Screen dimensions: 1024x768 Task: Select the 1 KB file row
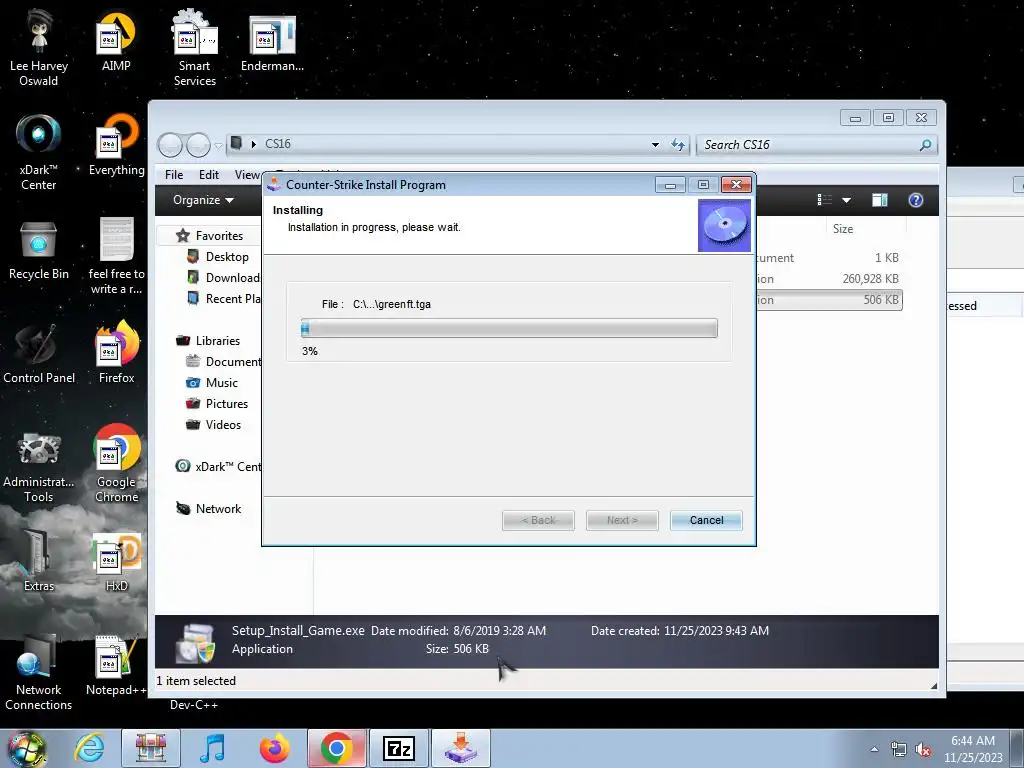click(x=828, y=258)
